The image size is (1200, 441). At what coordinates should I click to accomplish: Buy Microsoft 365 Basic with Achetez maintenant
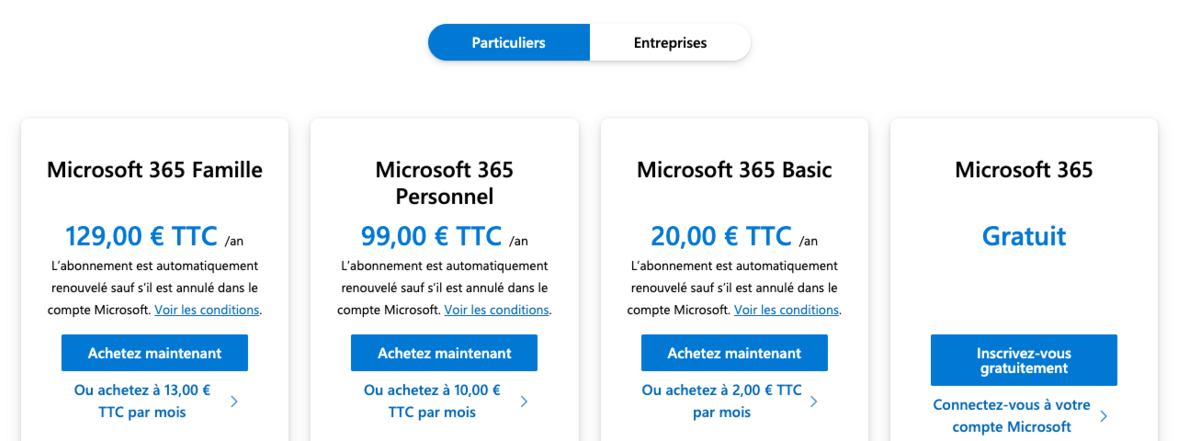point(734,353)
